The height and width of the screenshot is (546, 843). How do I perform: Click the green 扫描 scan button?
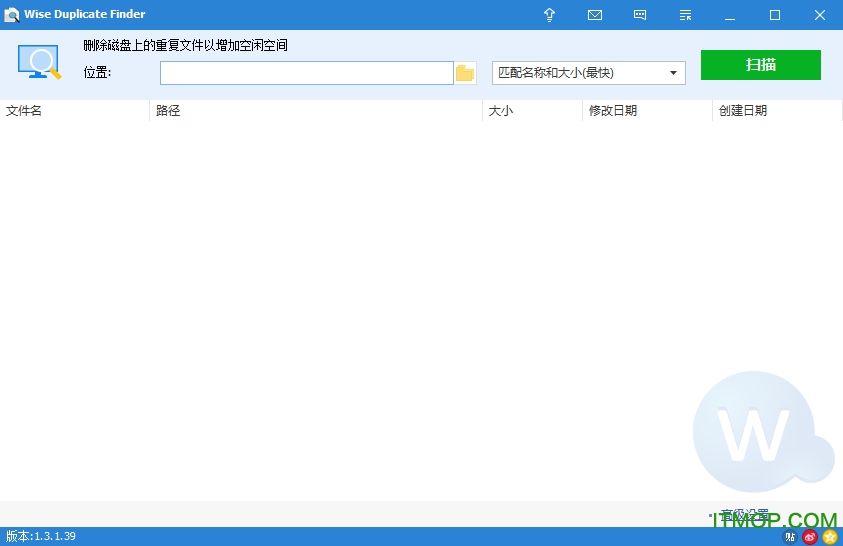[x=760, y=65]
